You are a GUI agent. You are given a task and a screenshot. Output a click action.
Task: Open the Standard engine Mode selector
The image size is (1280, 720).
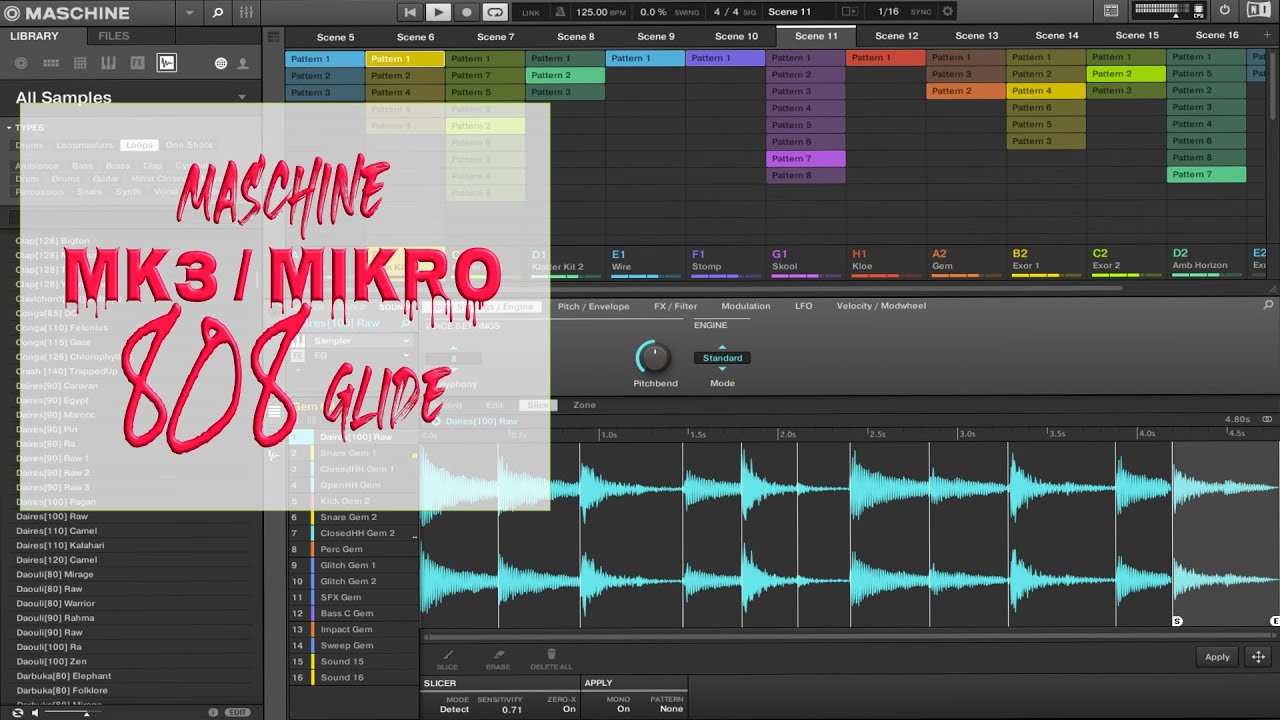pyautogui.click(x=722, y=358)
